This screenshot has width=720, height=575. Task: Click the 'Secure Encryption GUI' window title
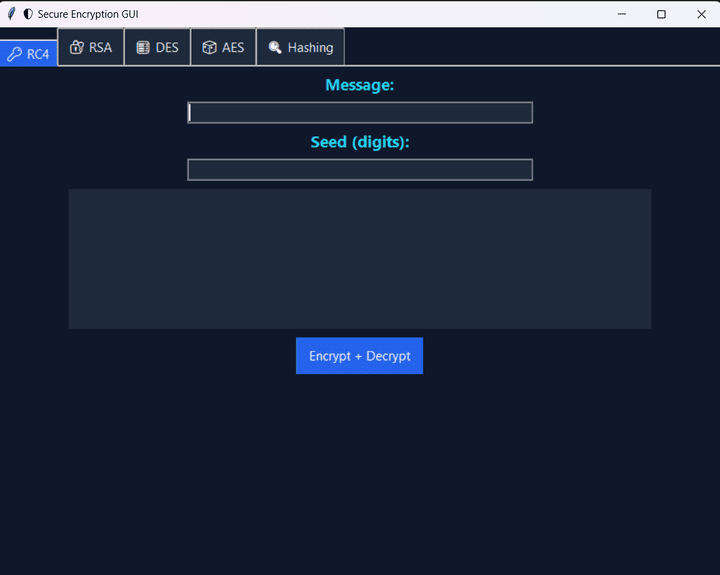tap(88, 14)
